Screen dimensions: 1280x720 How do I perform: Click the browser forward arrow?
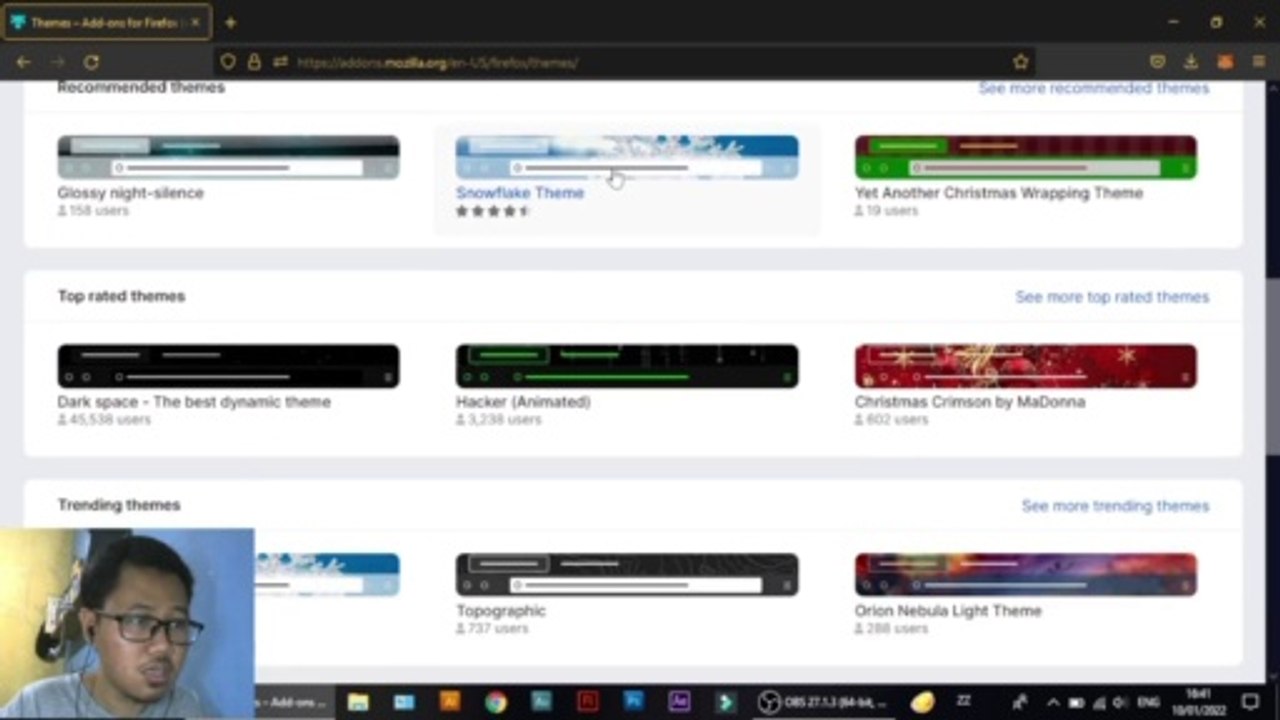(x=57, y=62)
